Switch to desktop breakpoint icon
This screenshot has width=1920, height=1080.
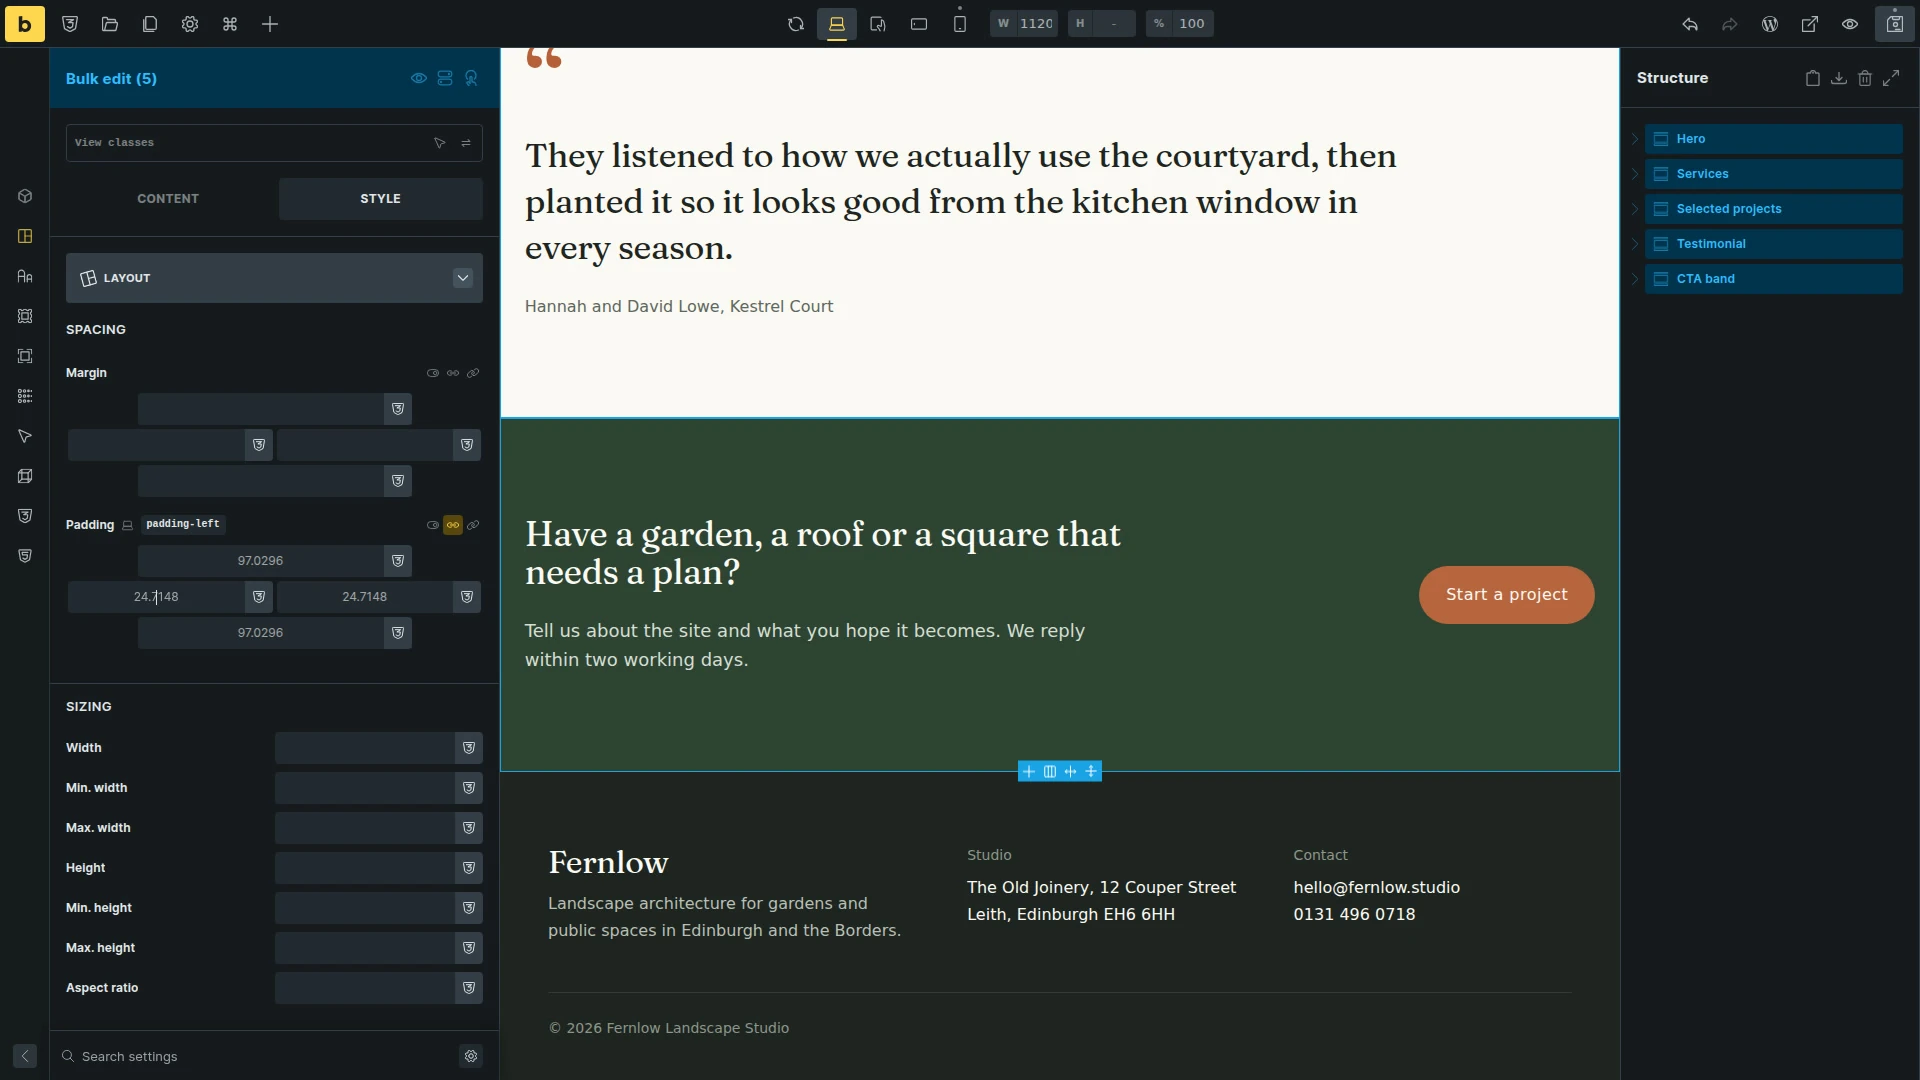coord(837,24)
